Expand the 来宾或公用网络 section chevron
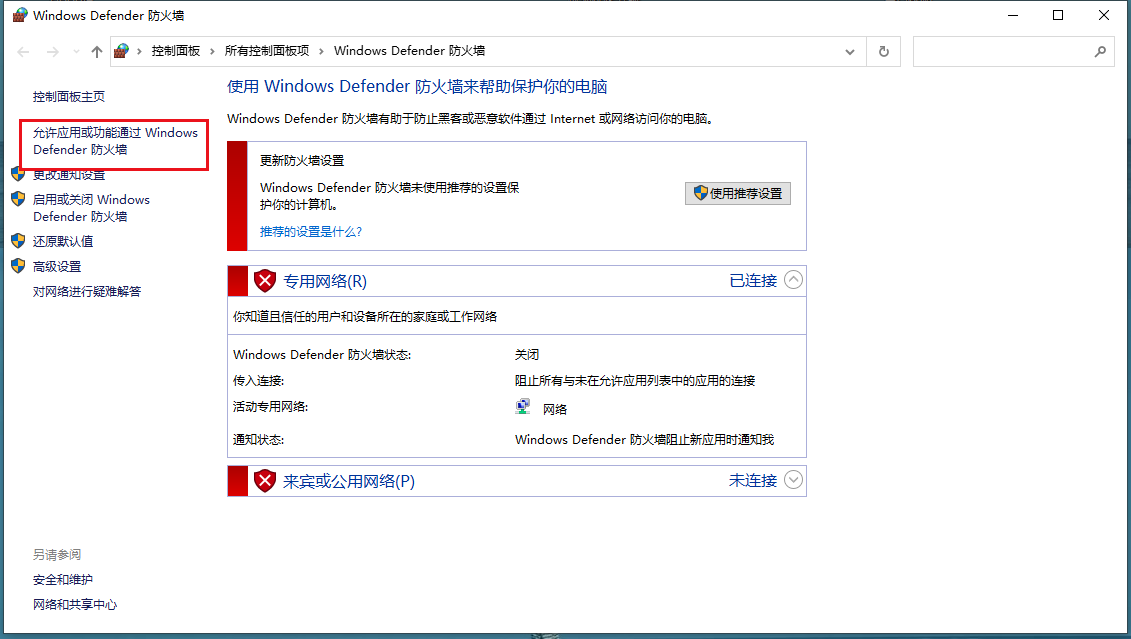This screenshot has height=639, width=1131. [793, 480]
